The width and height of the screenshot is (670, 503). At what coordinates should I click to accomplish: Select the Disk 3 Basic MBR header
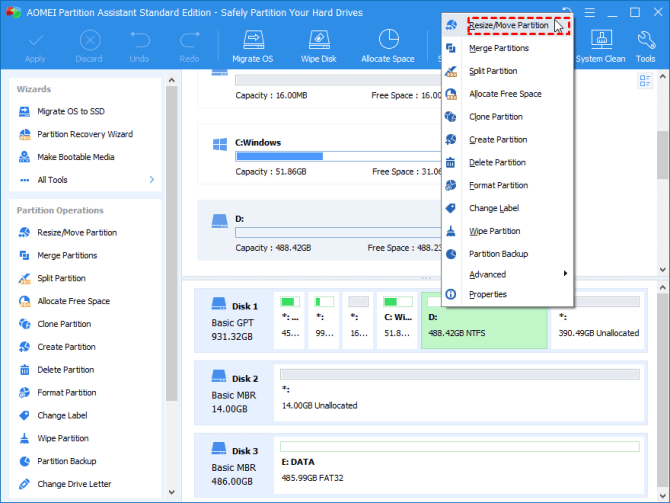[x=234, y=465]
